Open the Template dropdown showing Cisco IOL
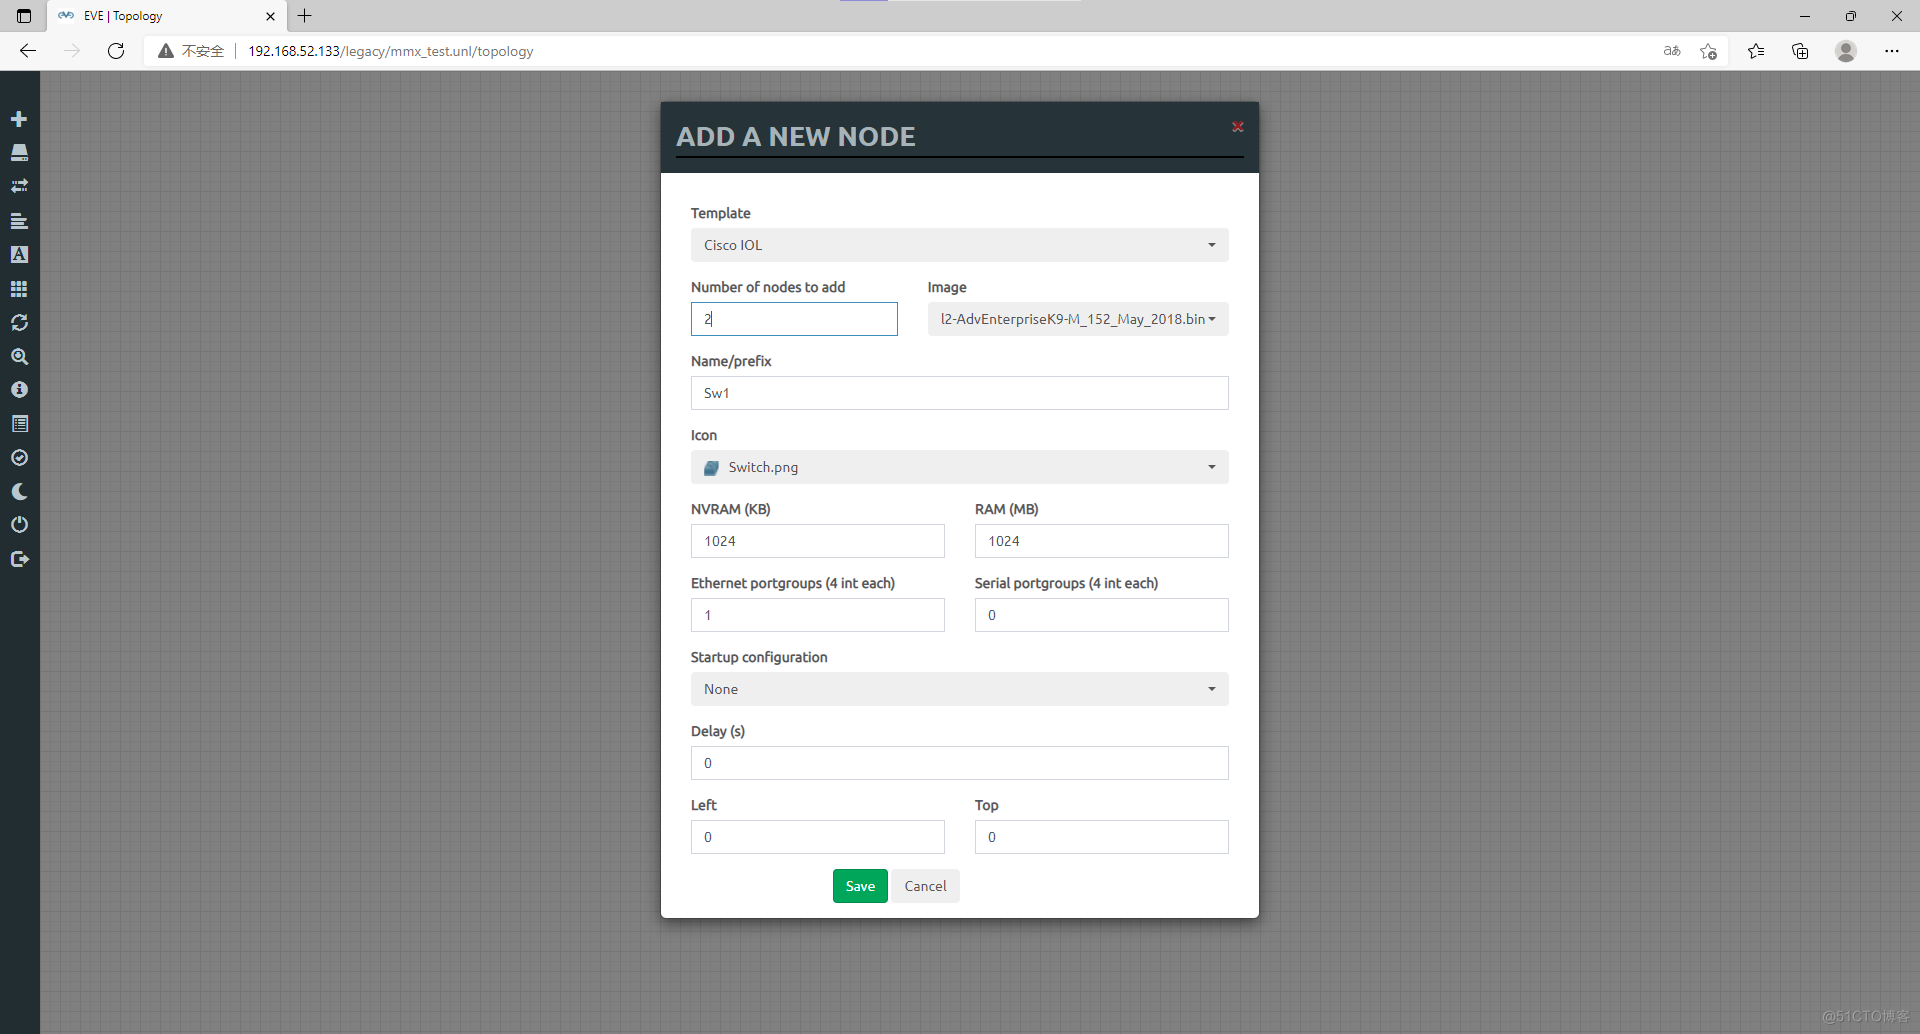This screenshot has width=1920, height=1034. 959,245
